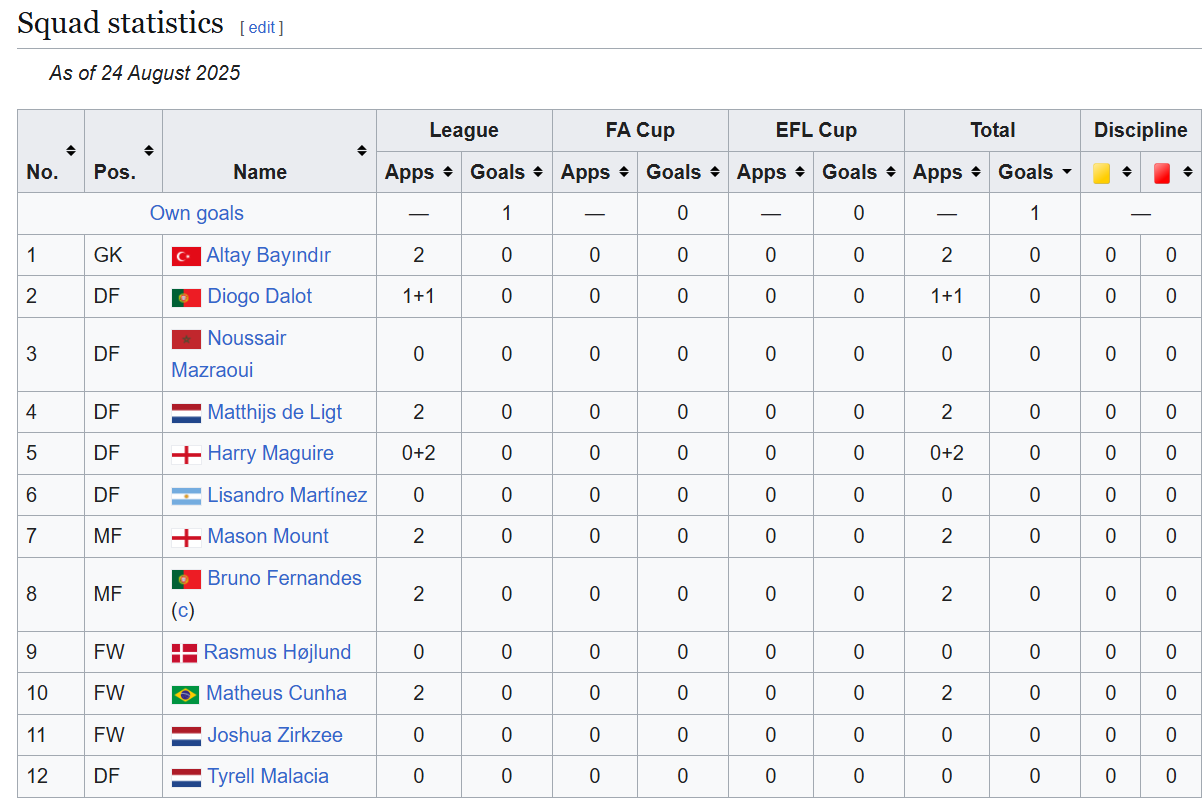Open Joshua Zirkzee's player page
Viewport: 1203px width, 798px height.
tap(274, 735)
